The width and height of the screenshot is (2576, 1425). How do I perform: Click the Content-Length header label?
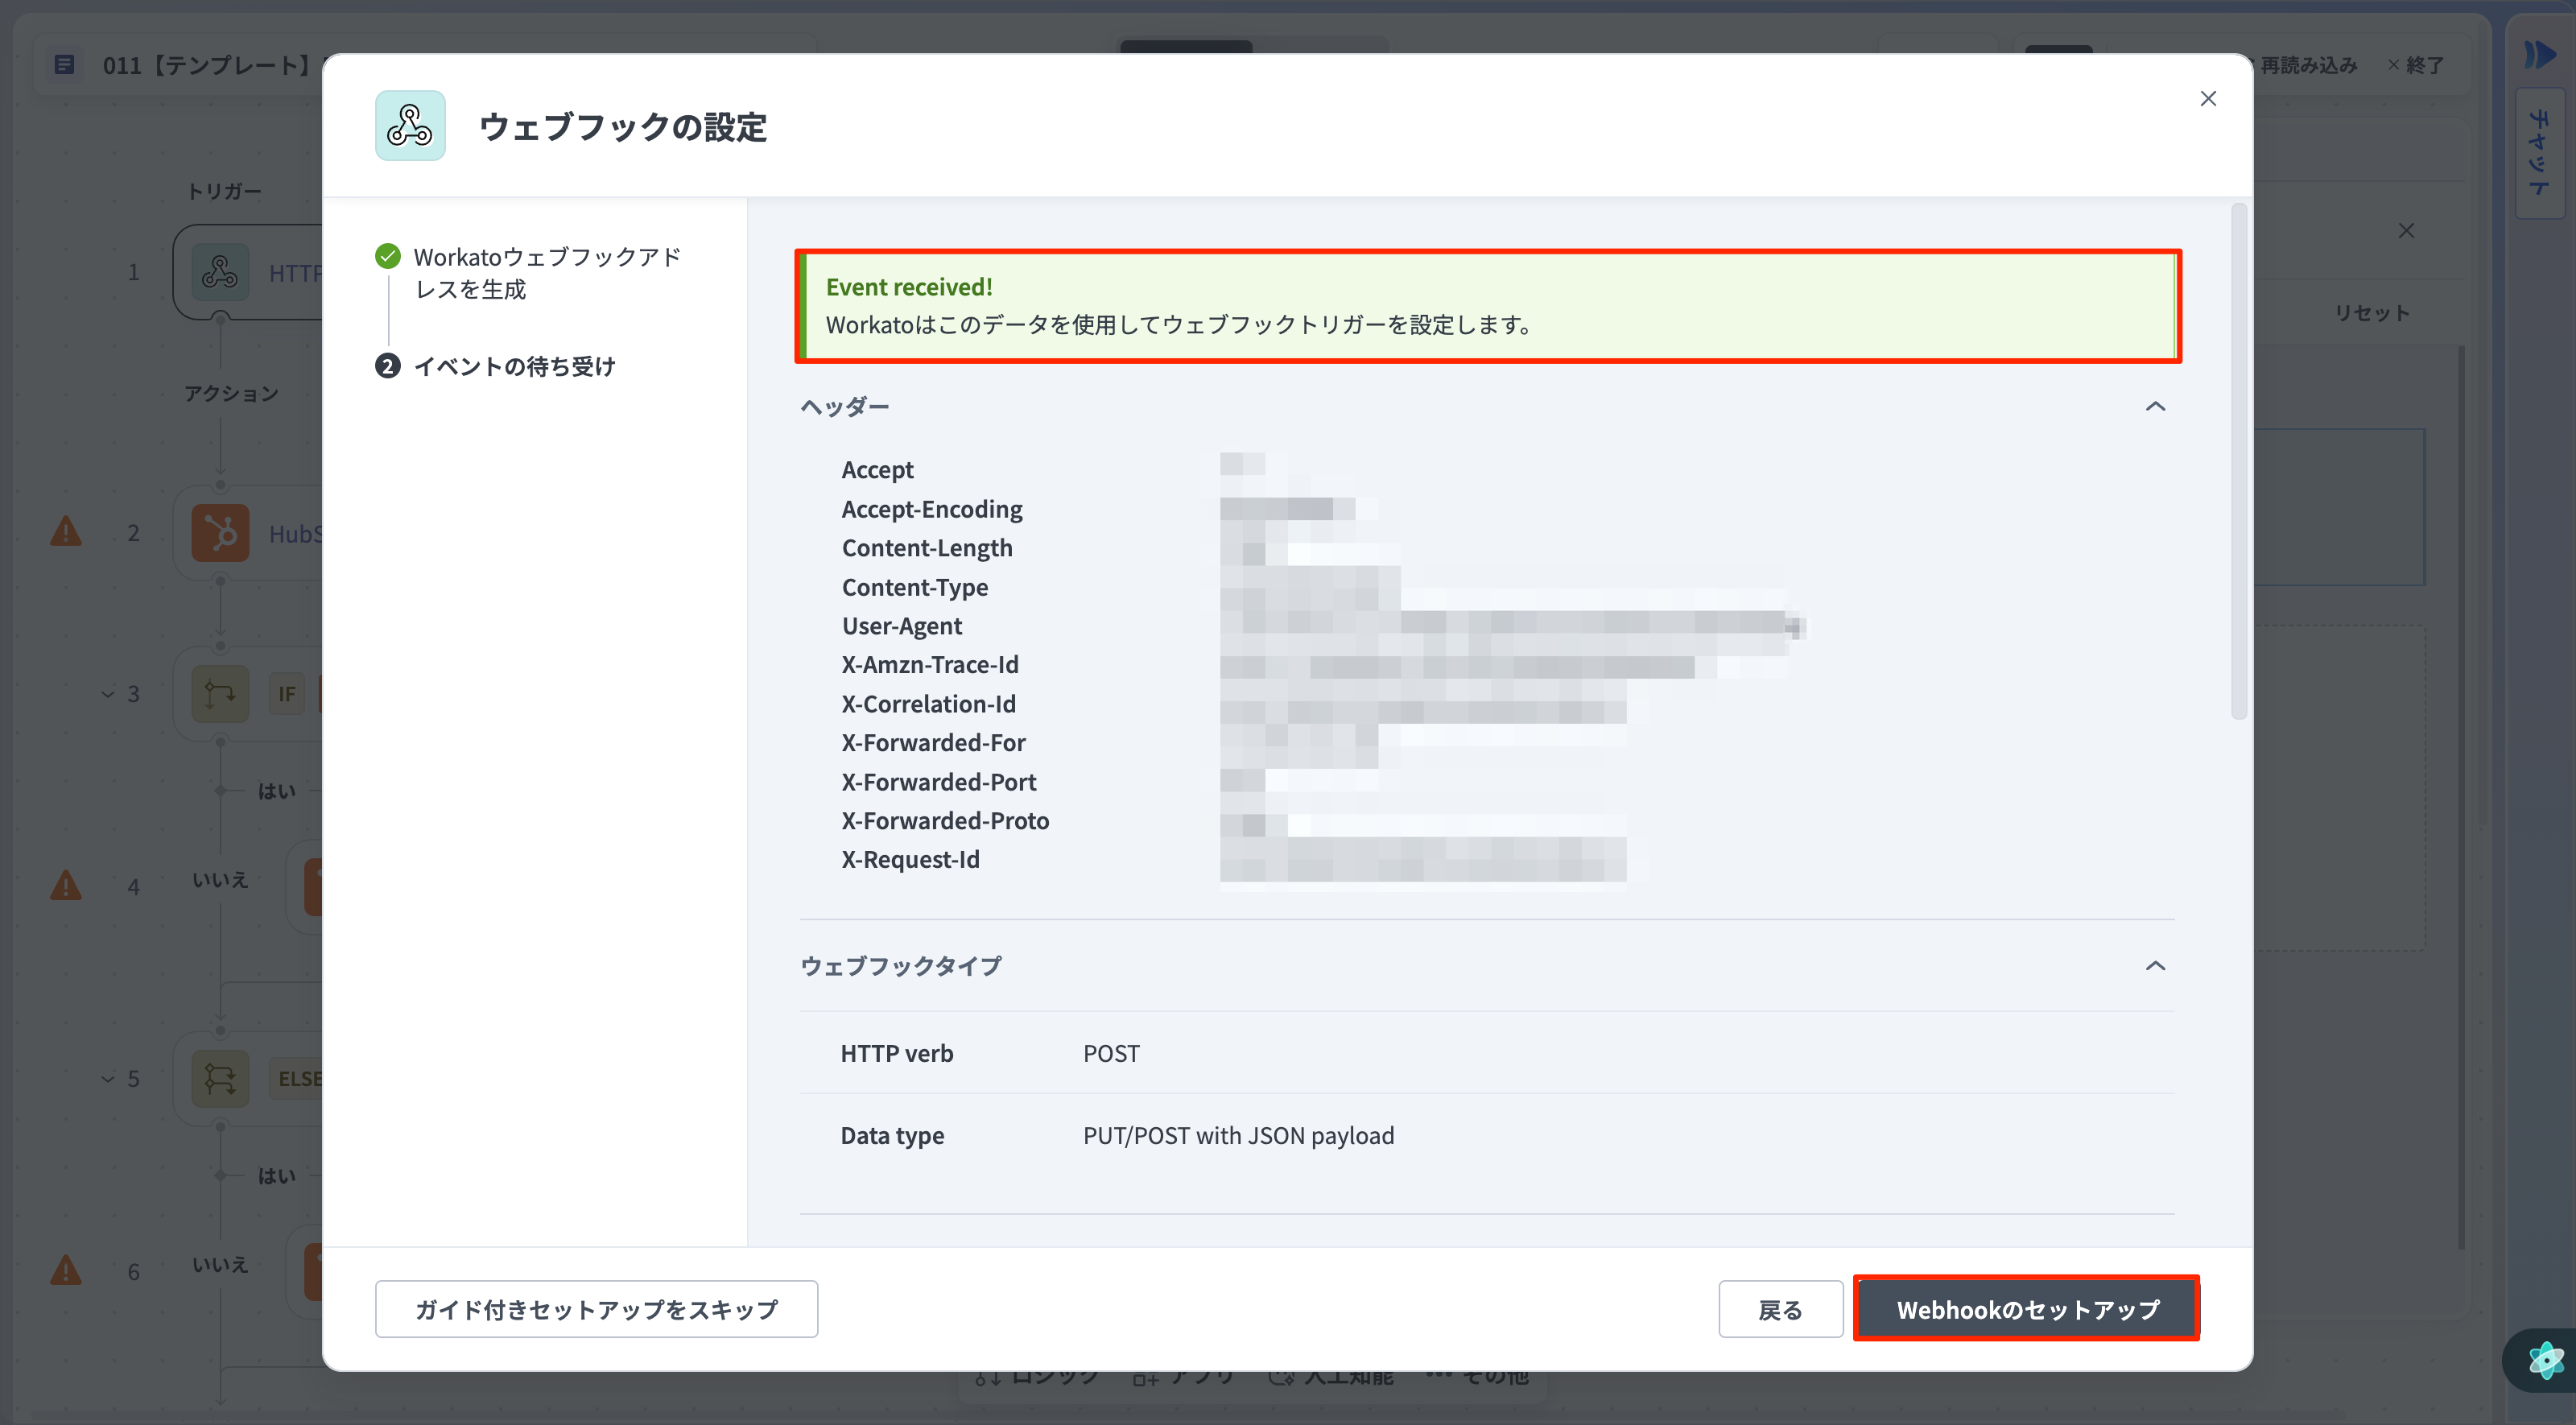(x=927, y=548)
